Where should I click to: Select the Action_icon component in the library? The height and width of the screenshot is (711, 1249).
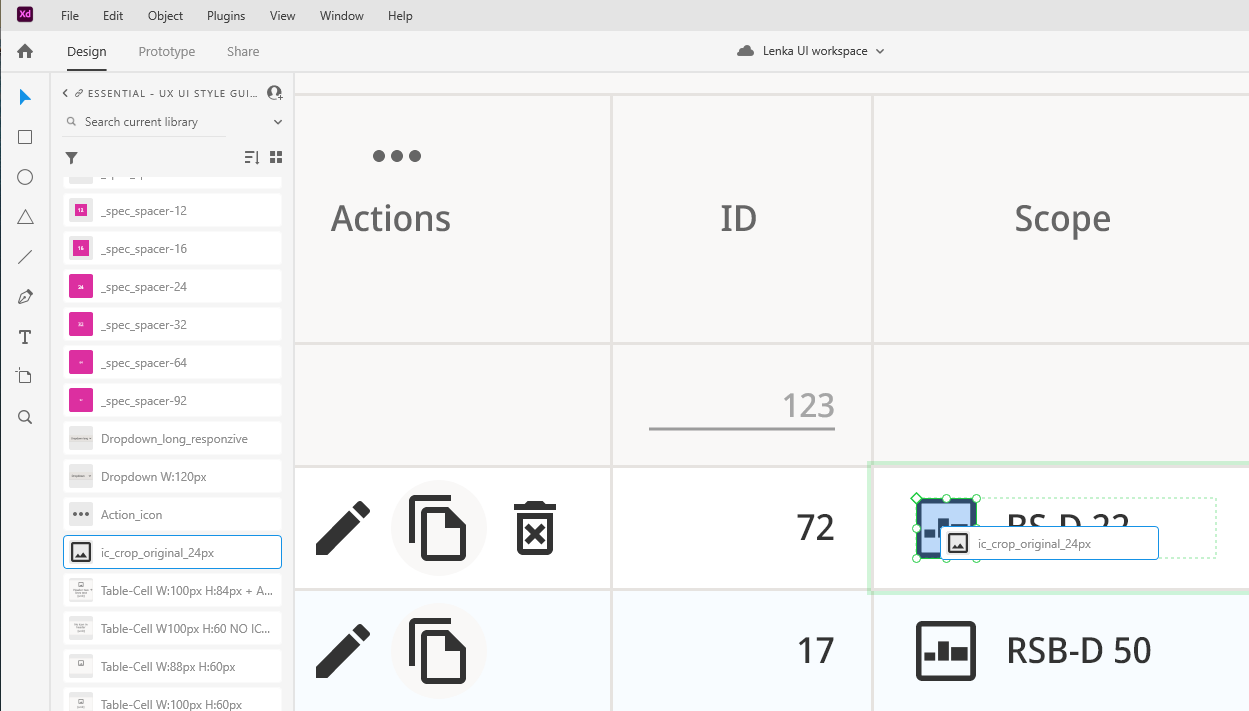point(150,514)
